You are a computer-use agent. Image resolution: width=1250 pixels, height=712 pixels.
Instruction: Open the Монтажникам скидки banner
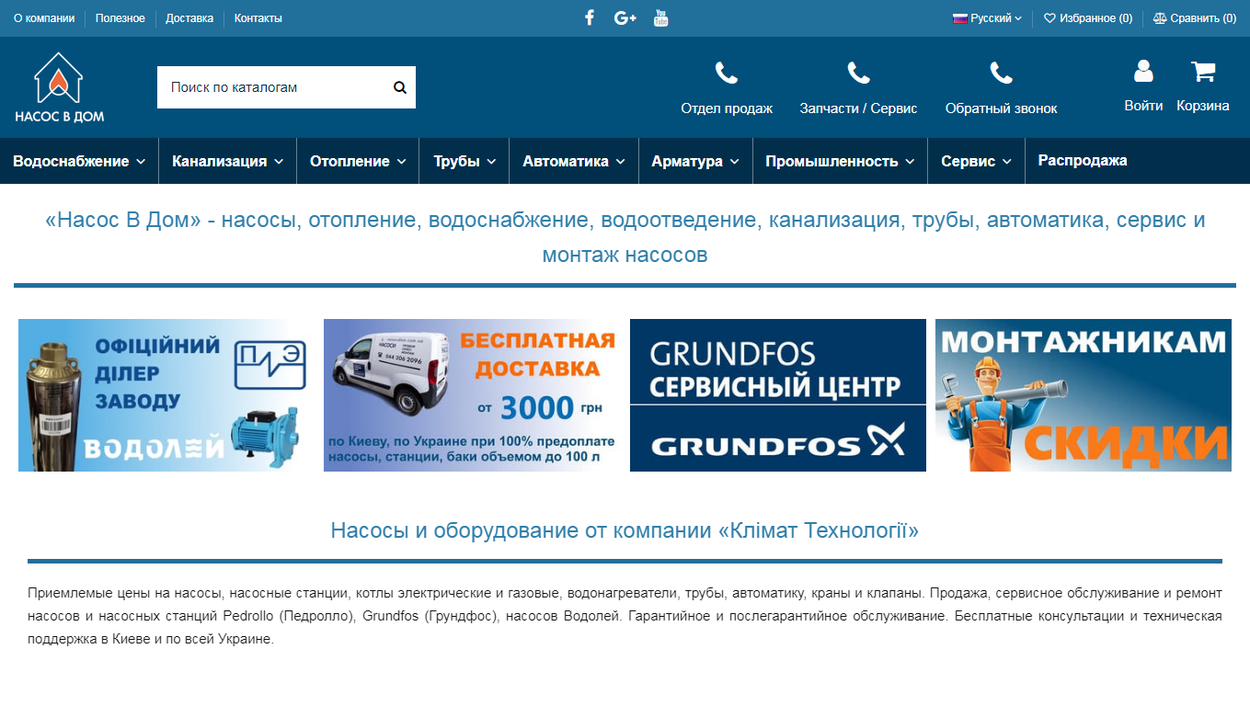click(1083, 395)
